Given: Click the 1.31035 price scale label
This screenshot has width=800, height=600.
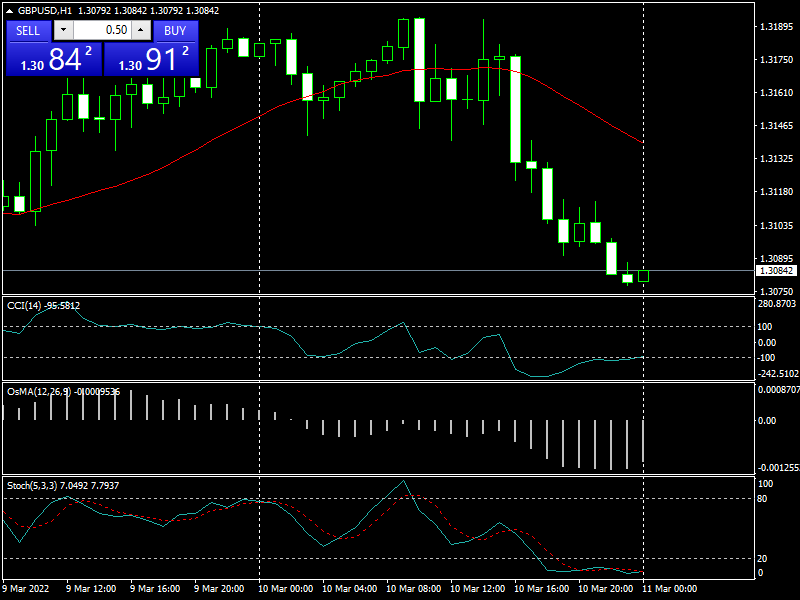Looking at the screenshot, I should [x=777, y=226].
